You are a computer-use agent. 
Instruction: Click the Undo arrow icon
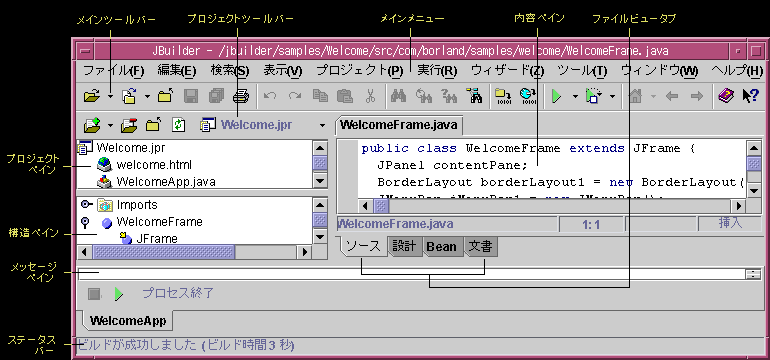[x=270, y=96]
